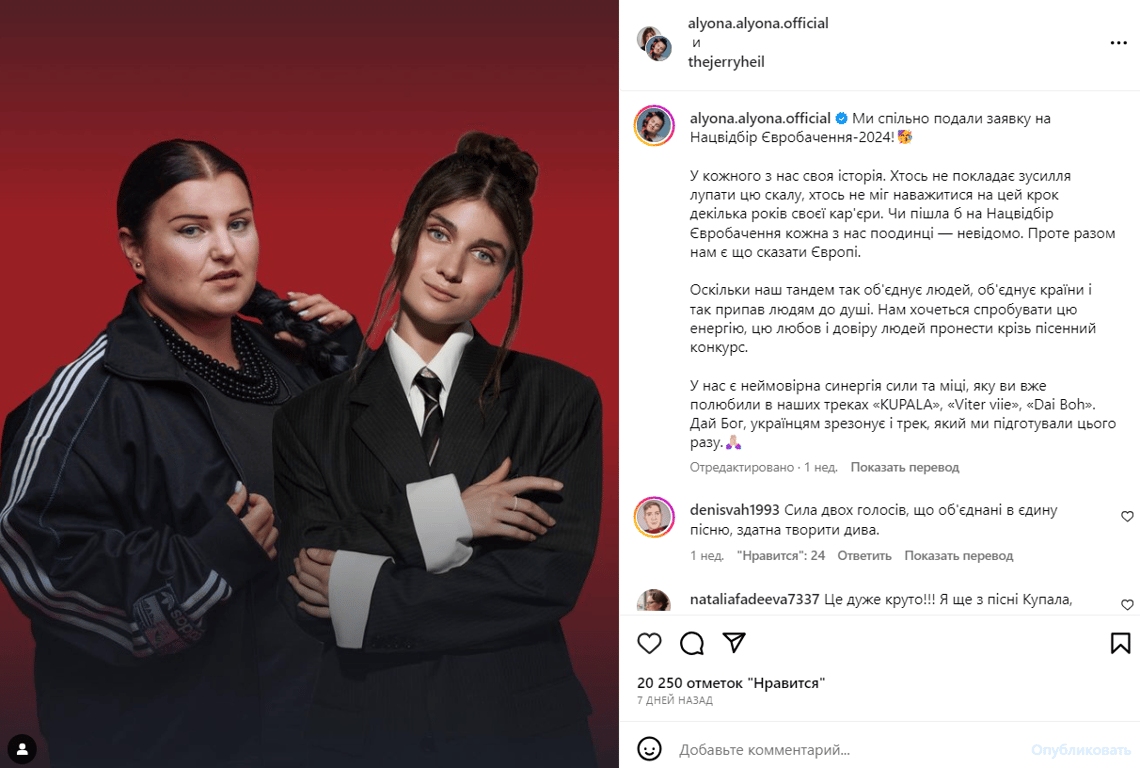Share post with paper plane icon
The width and height of the screenshot is (1140, 768).
734,642
